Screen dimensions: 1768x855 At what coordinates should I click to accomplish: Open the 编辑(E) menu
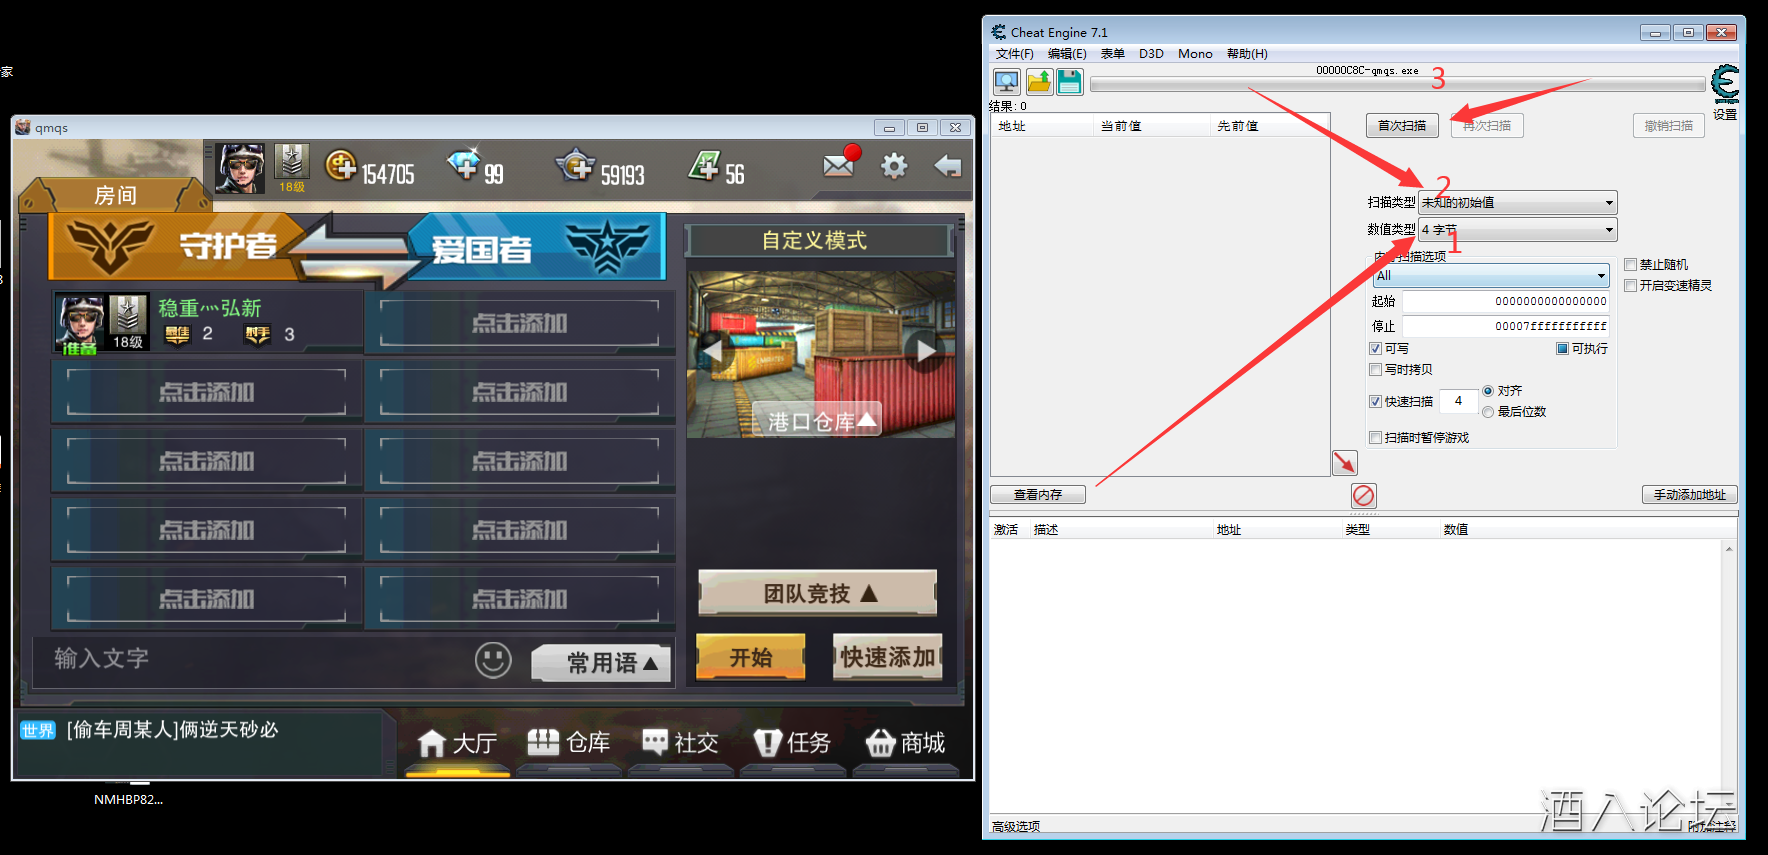coord(1067,54)
